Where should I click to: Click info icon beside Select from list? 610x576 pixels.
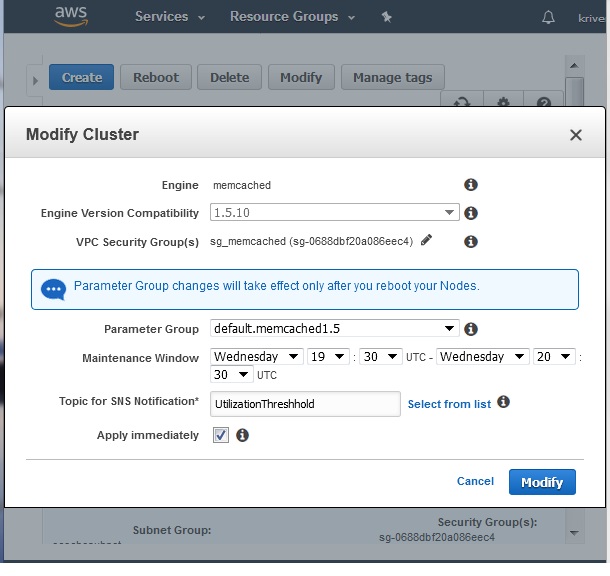[x=504, y=402]
